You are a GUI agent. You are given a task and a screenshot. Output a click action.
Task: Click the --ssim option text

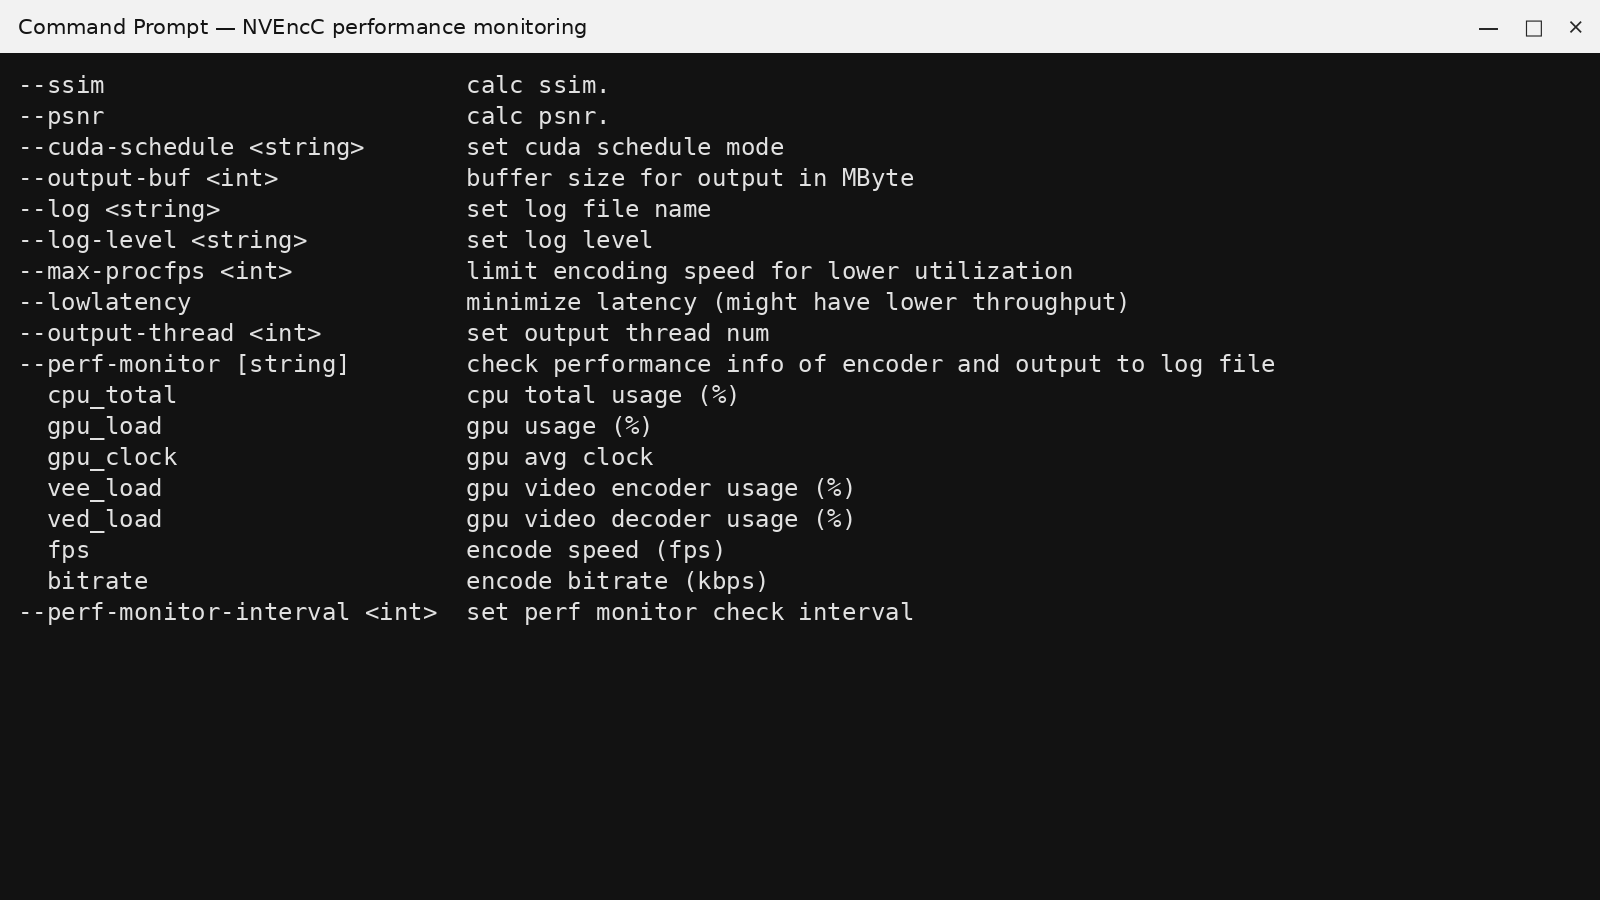(61, 86)
